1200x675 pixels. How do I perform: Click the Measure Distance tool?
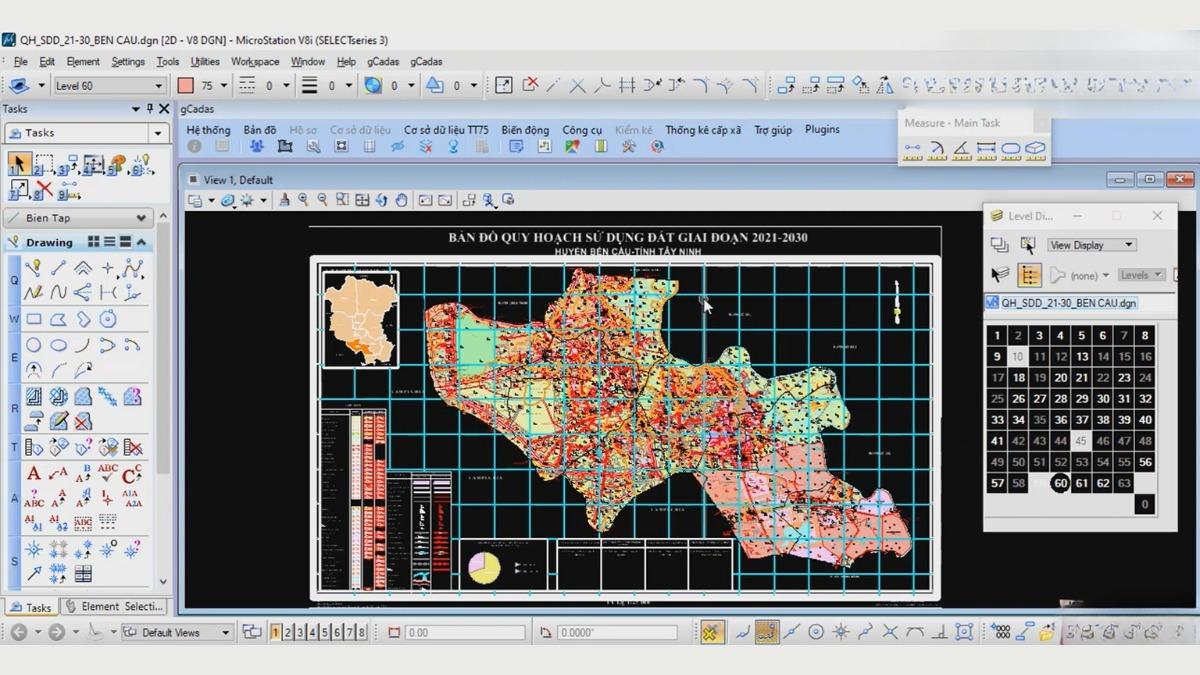(x=912, y=149)
